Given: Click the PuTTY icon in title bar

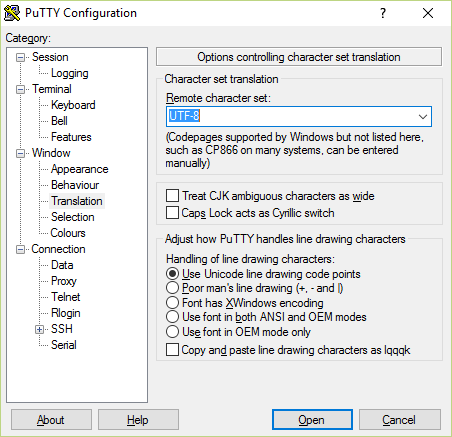Looking at the screenshot, I should click(12, 13).
